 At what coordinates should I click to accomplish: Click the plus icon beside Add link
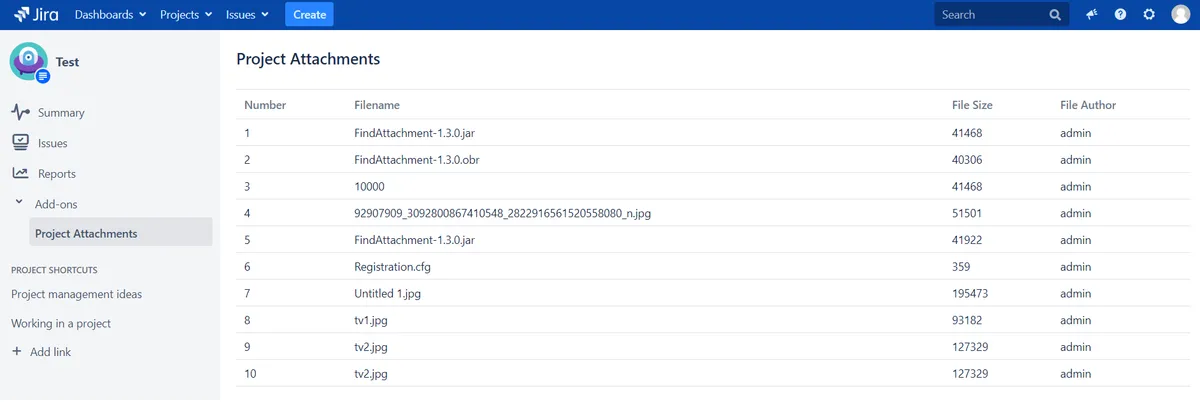tap(16, 352)
